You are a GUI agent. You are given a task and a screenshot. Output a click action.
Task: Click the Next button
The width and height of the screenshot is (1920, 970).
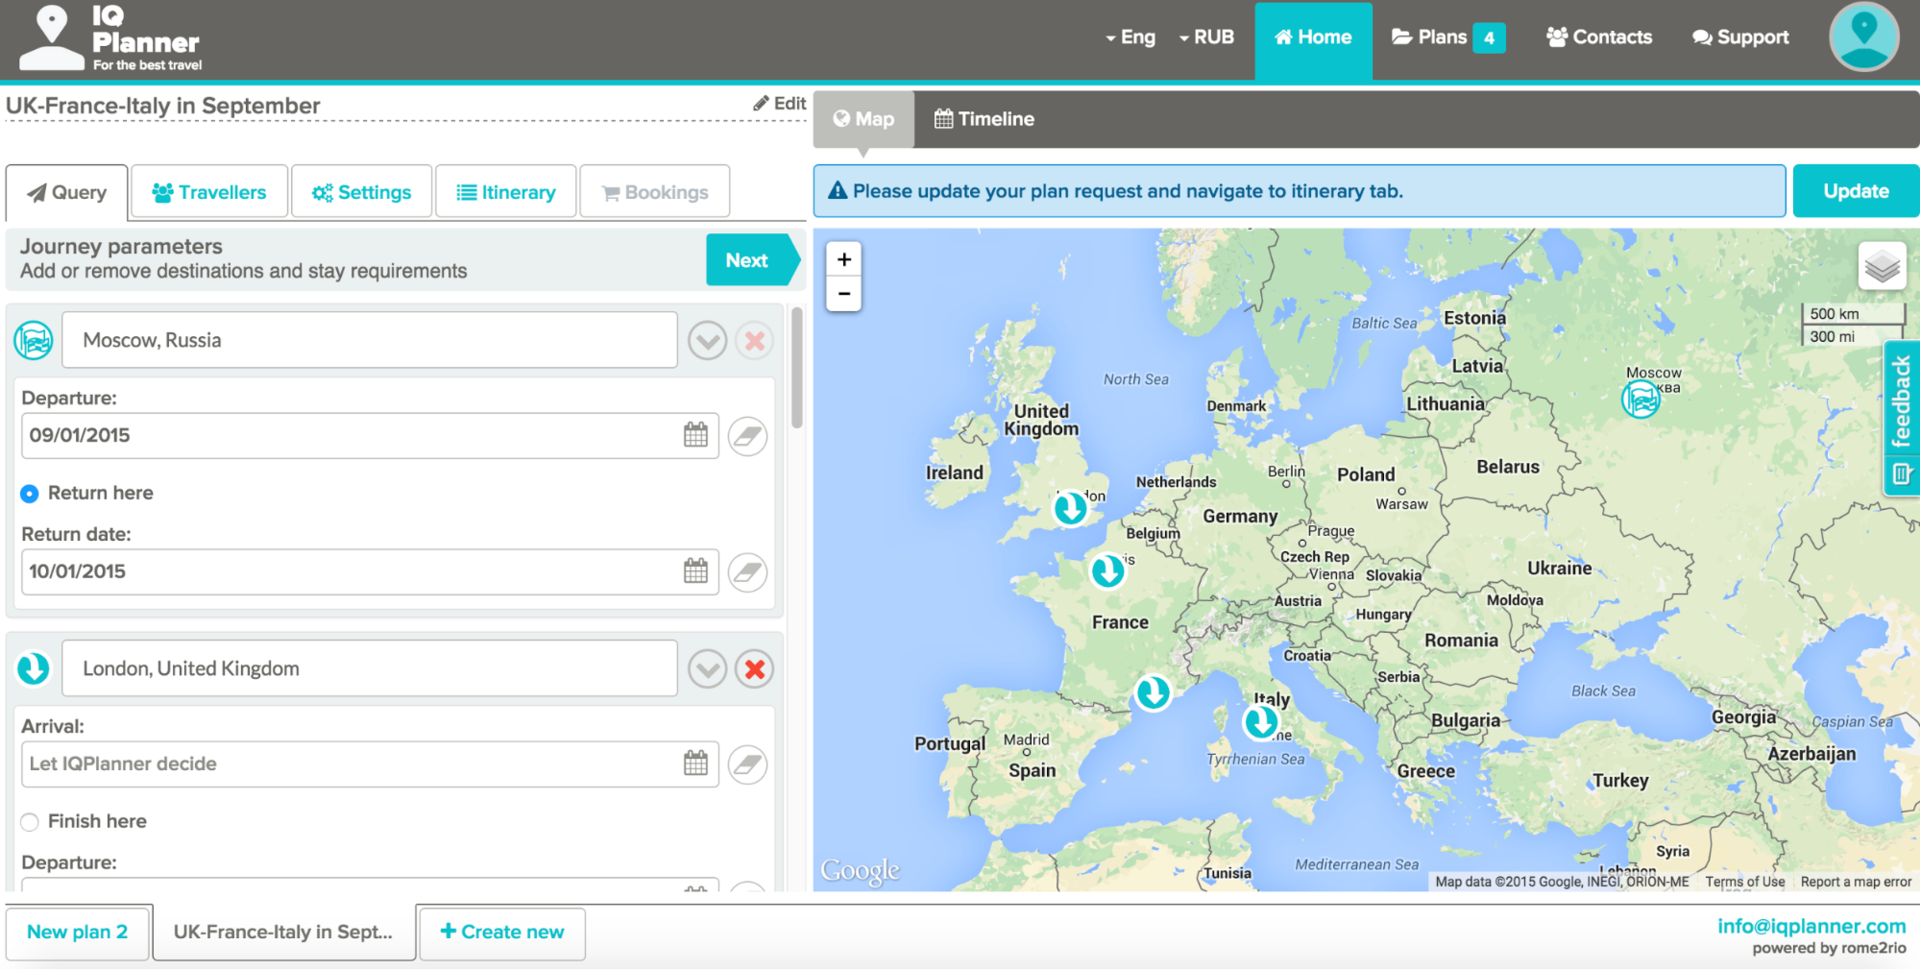[751, 260]
